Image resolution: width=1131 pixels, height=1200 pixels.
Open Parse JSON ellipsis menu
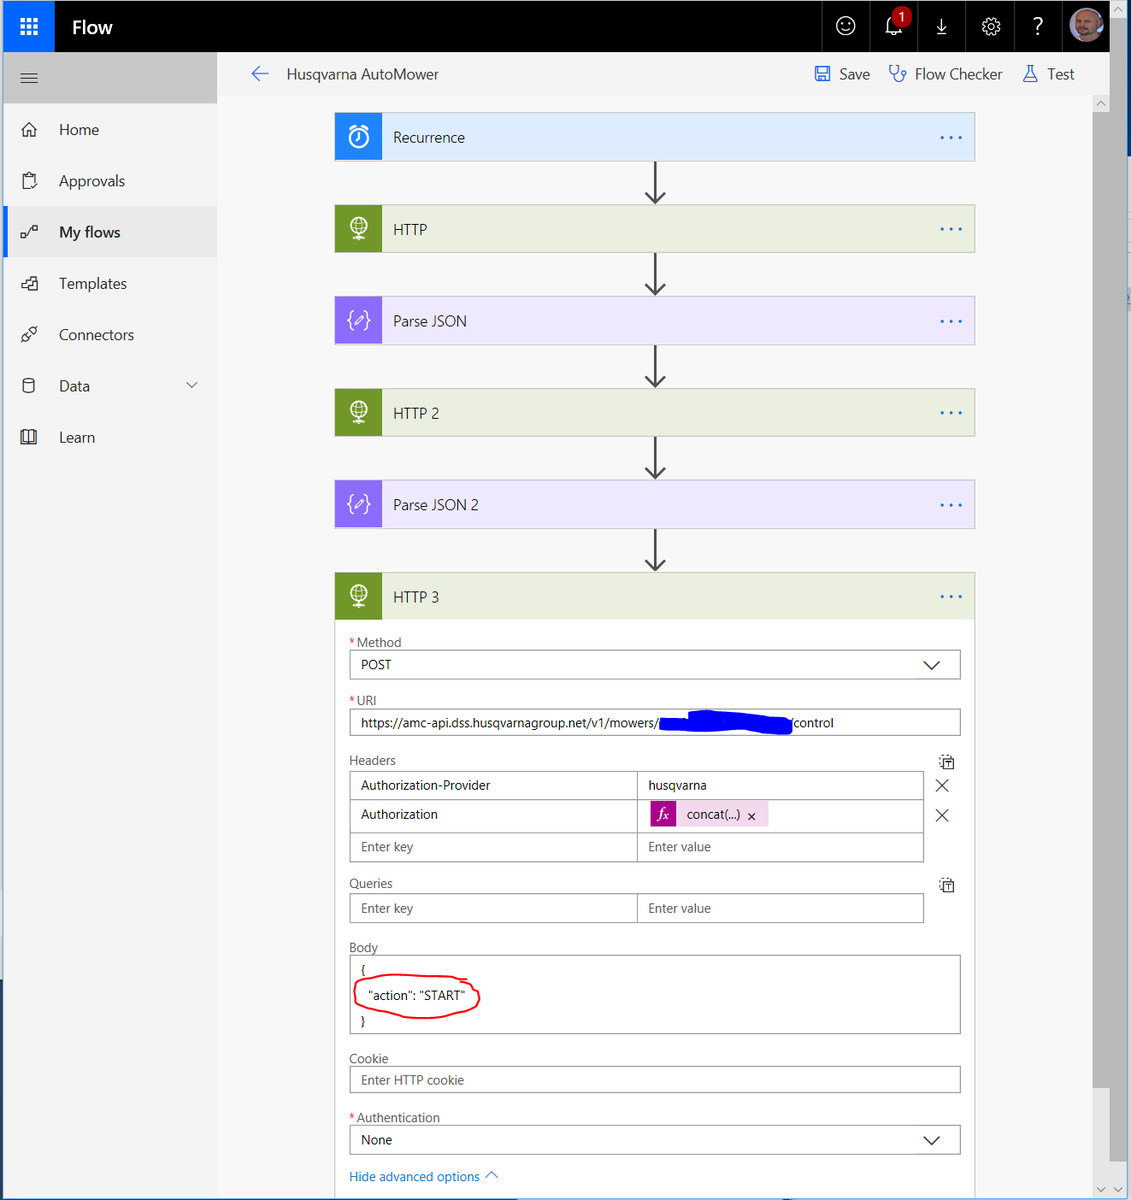[951, 321]
